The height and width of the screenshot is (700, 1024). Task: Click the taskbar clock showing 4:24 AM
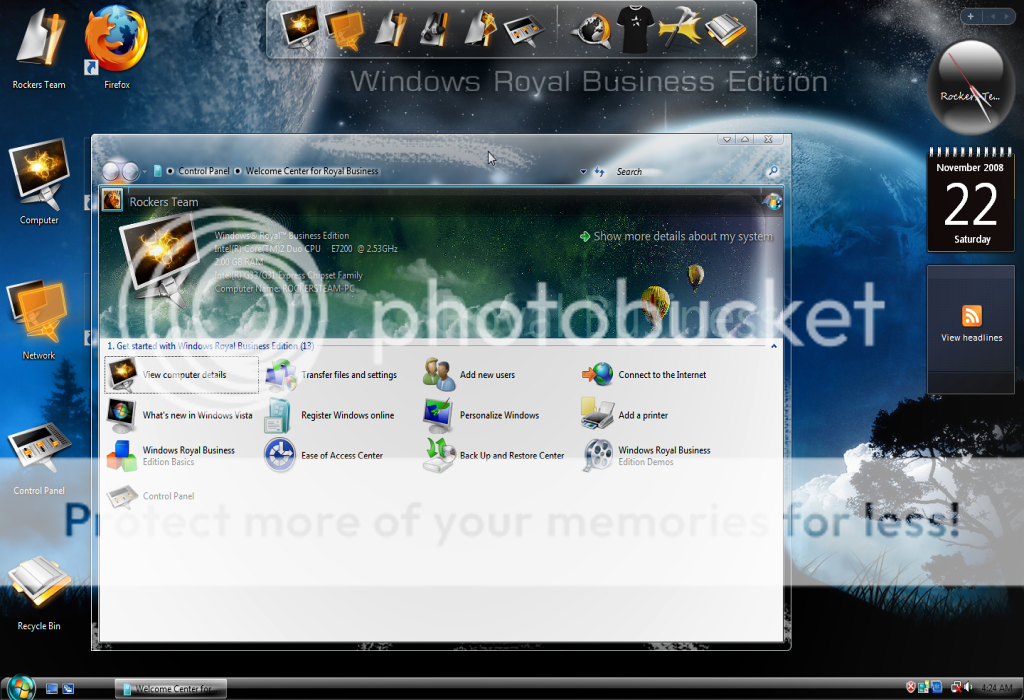(997, 688)
